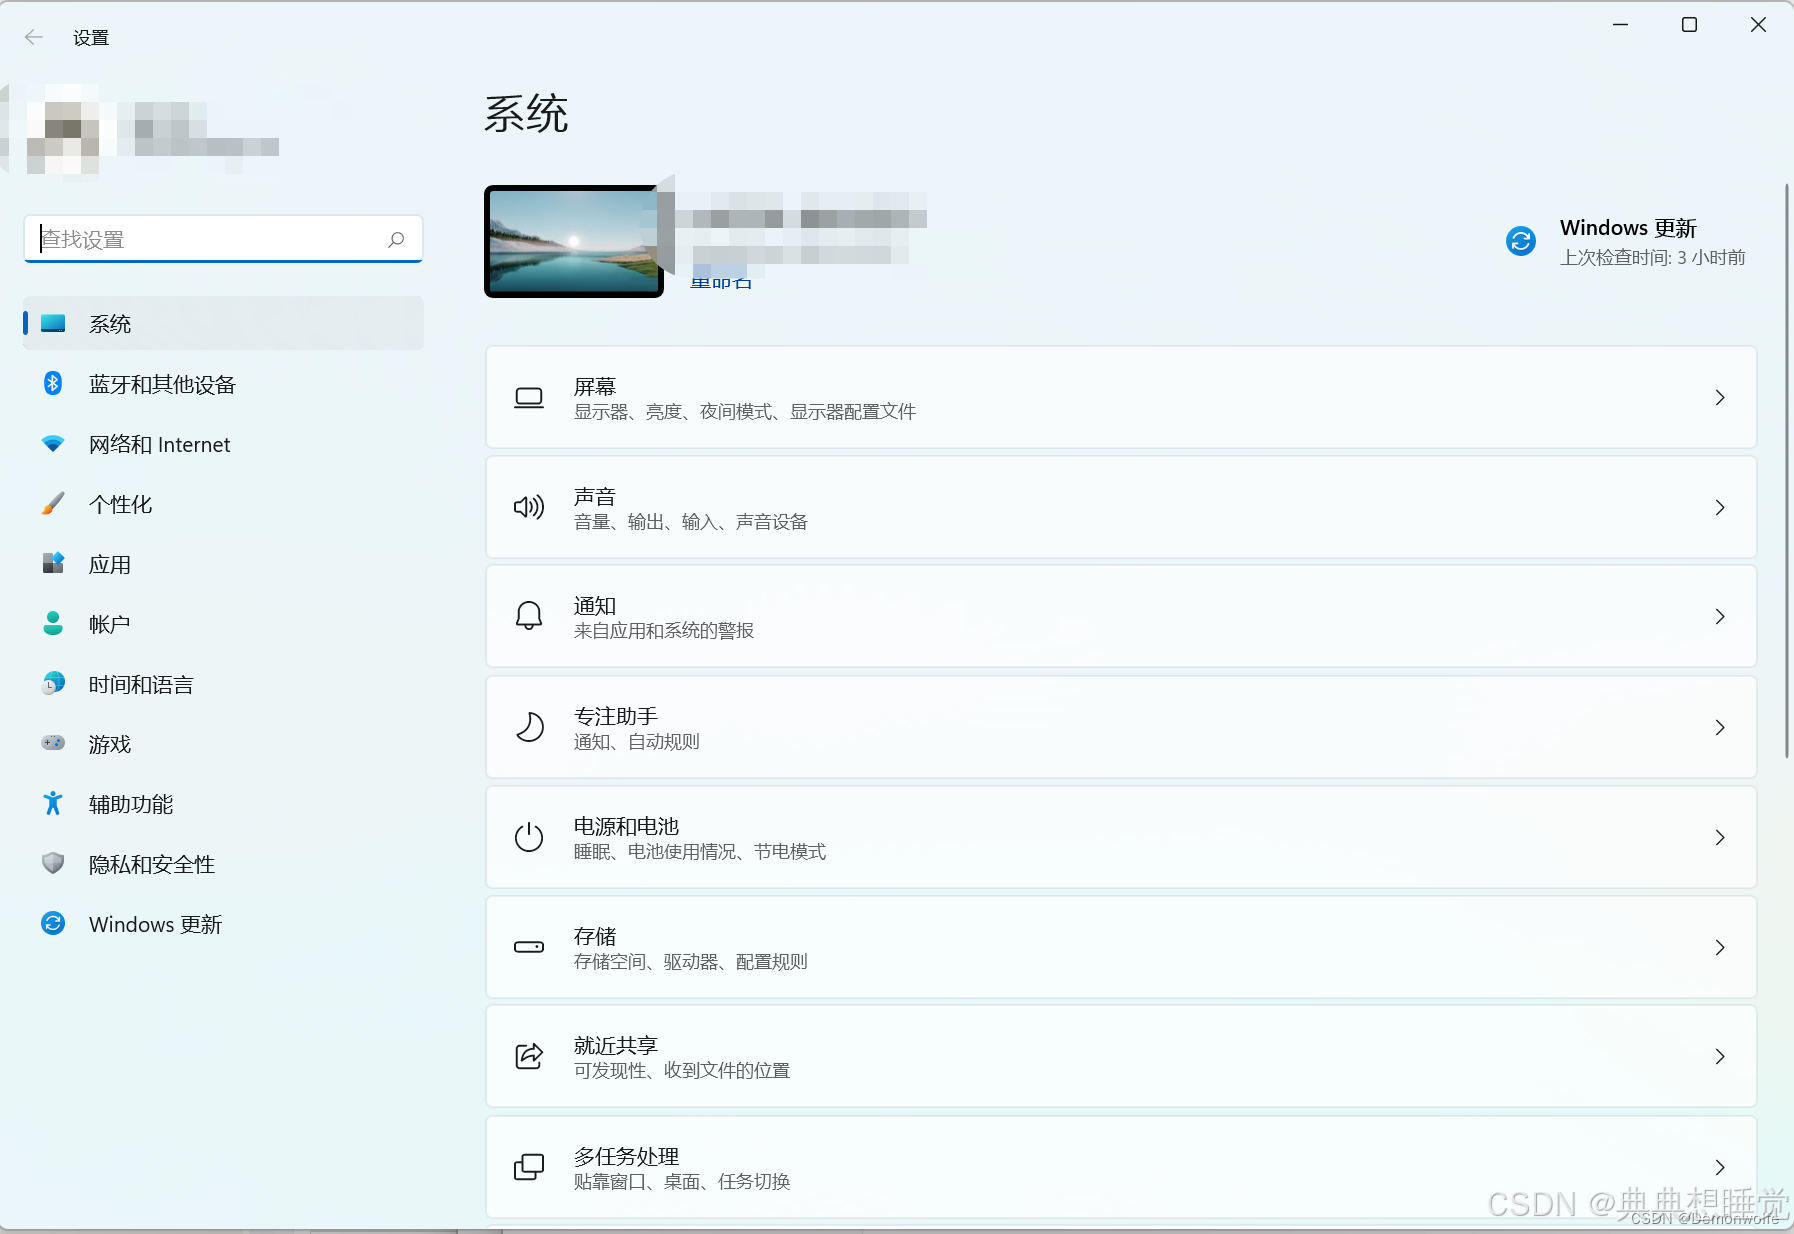Open 隐私和安全性 settings
Viewport: 1794px width, 1234px height.
[223, 863]
